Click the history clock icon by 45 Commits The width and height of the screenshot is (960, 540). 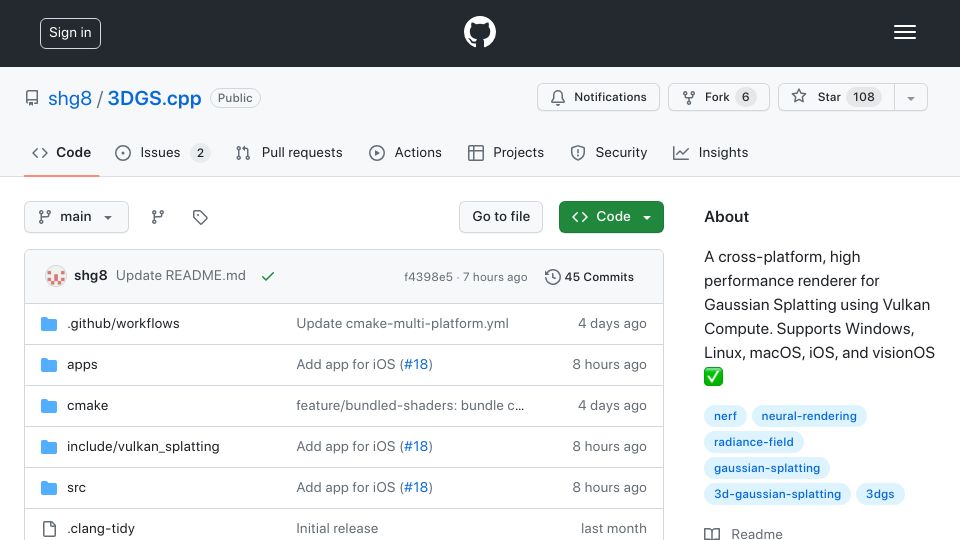coord(552,277)
